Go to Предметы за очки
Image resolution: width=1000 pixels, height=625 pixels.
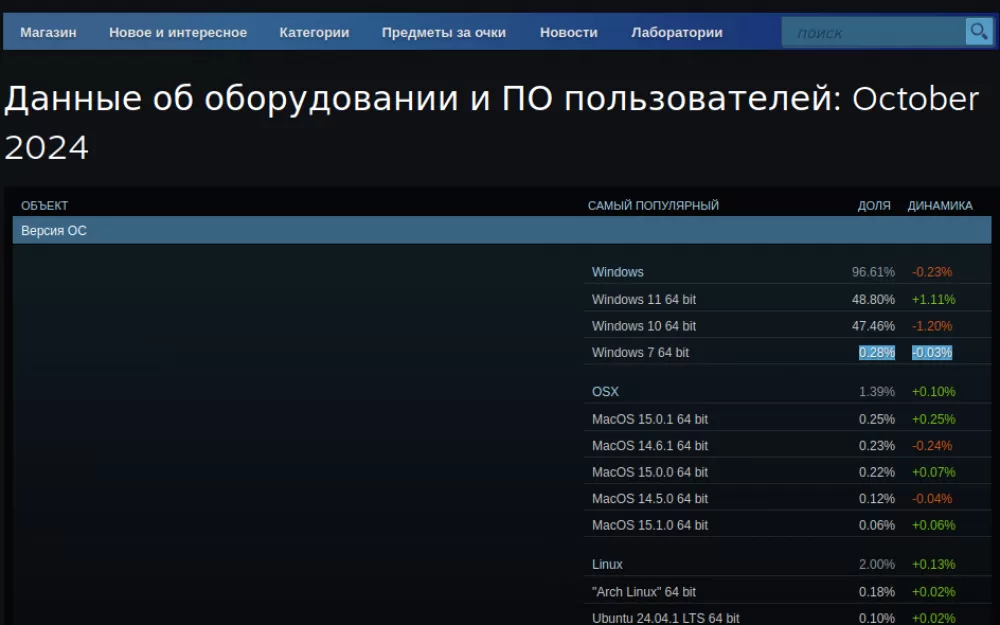click(444, 32)
